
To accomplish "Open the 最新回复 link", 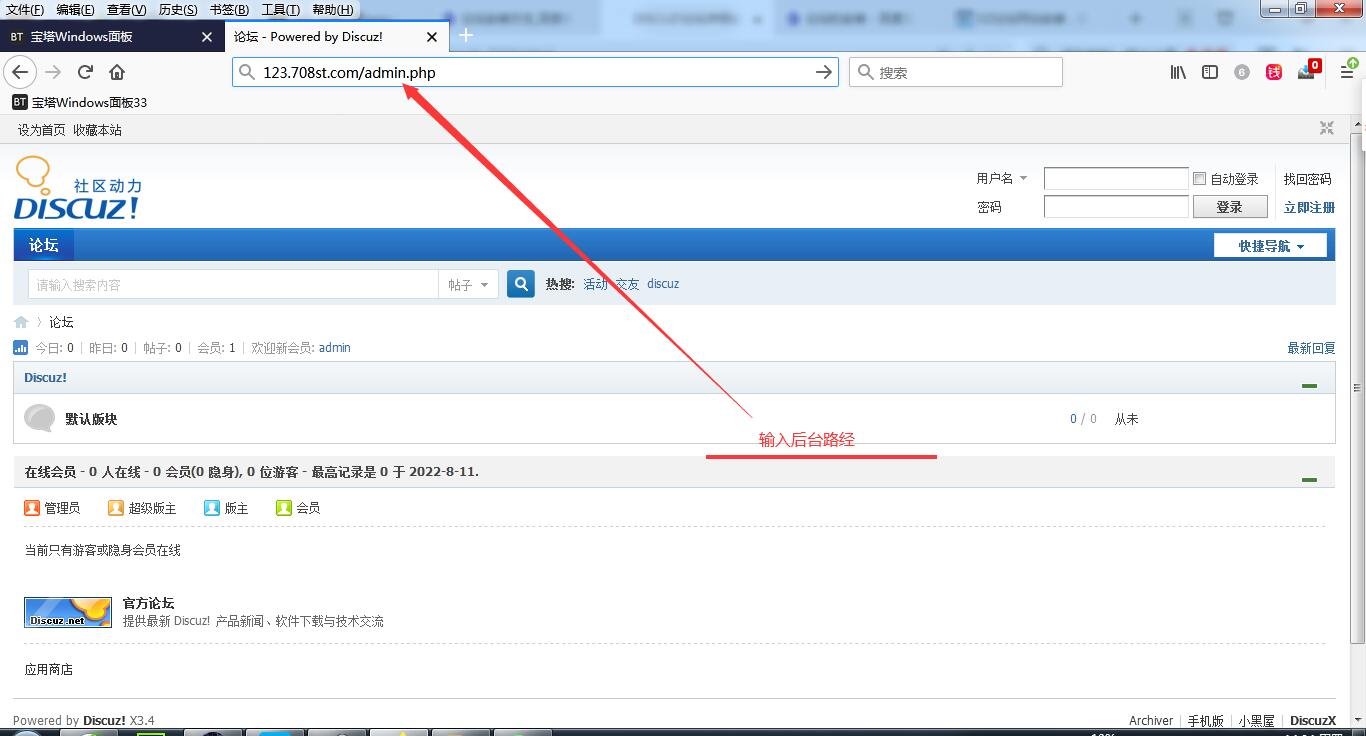I will pos(1311,348).
